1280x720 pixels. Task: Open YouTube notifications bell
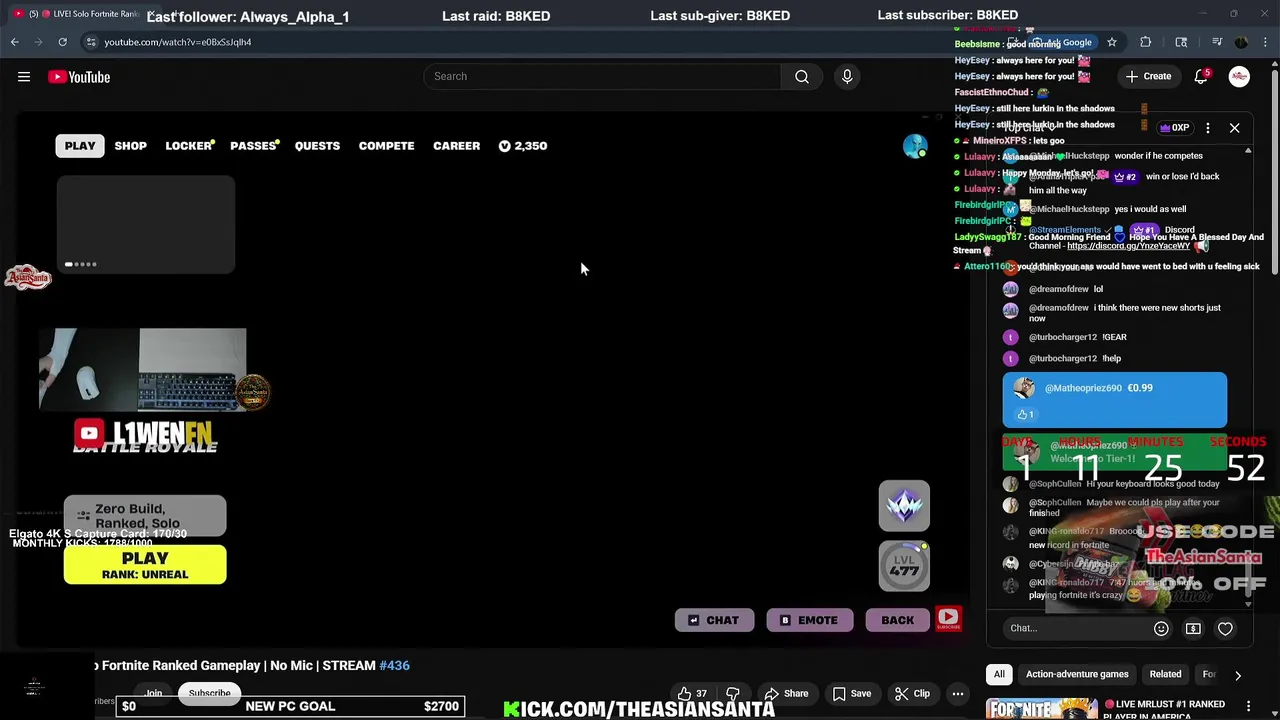pos(1201,76)
